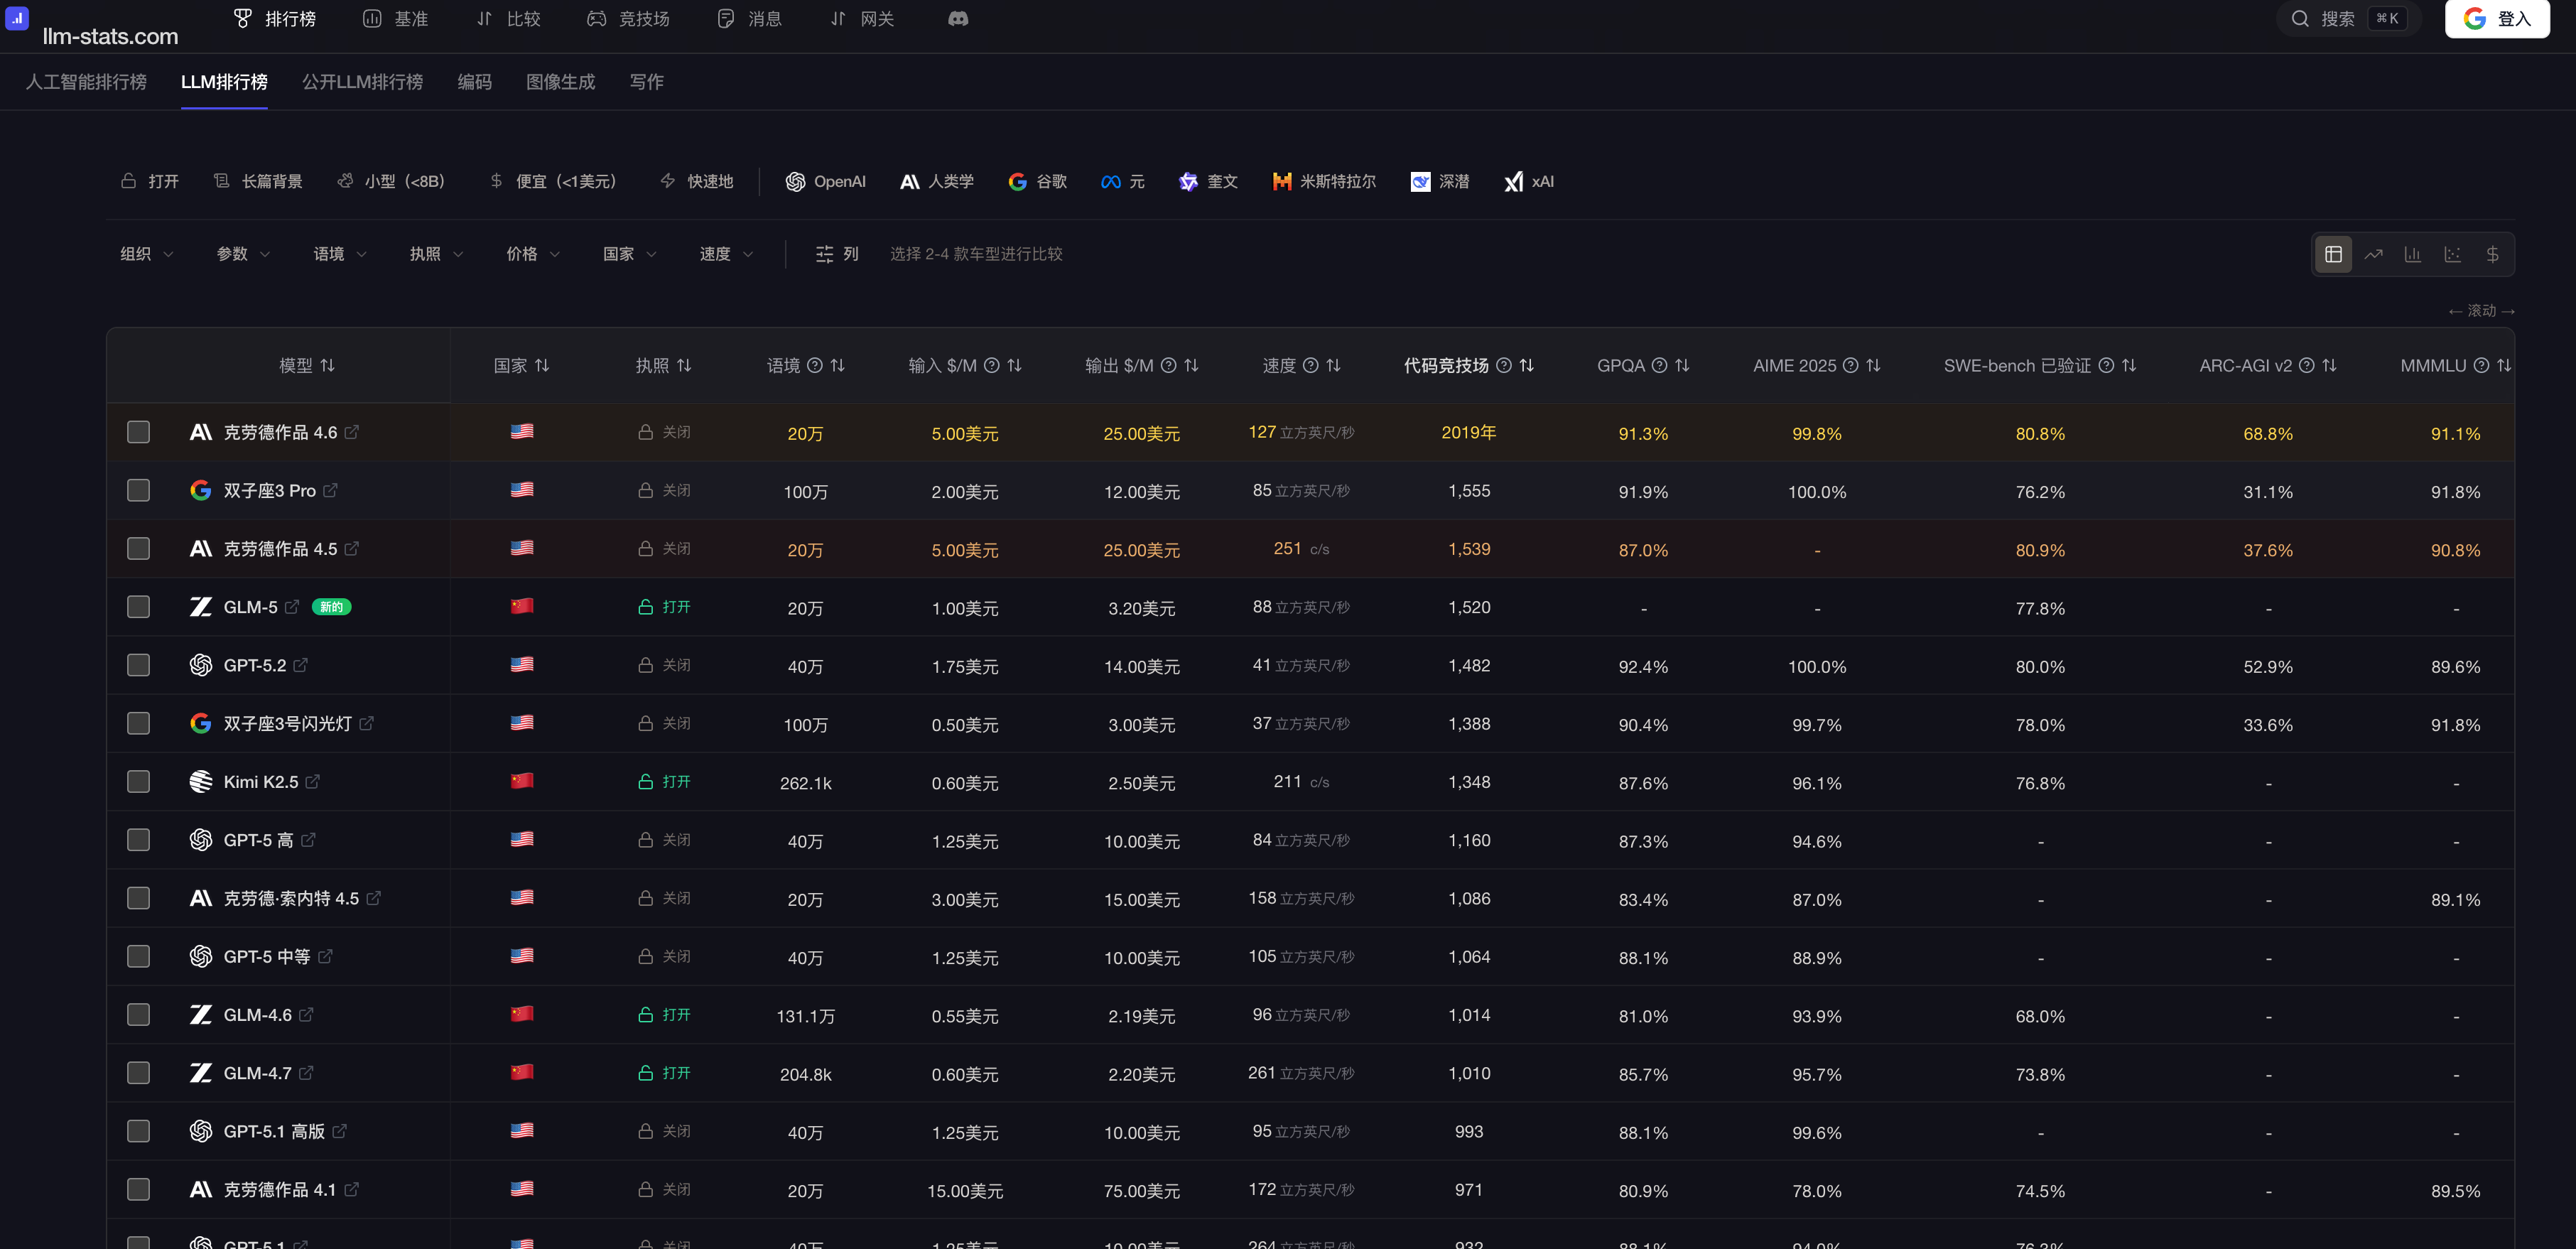Open external link icon beside GLM-5
The width and height of the screenshot is (2576, 1249).
292,607
